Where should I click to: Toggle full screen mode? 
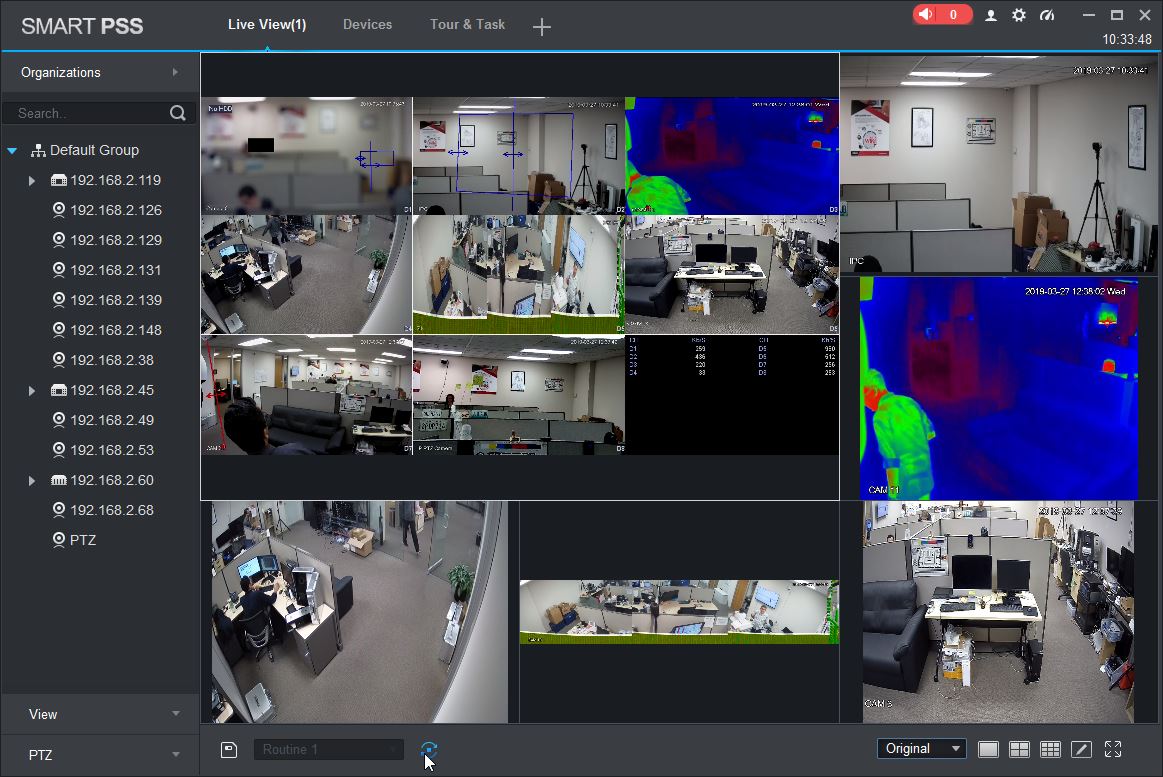(1113, 750)
